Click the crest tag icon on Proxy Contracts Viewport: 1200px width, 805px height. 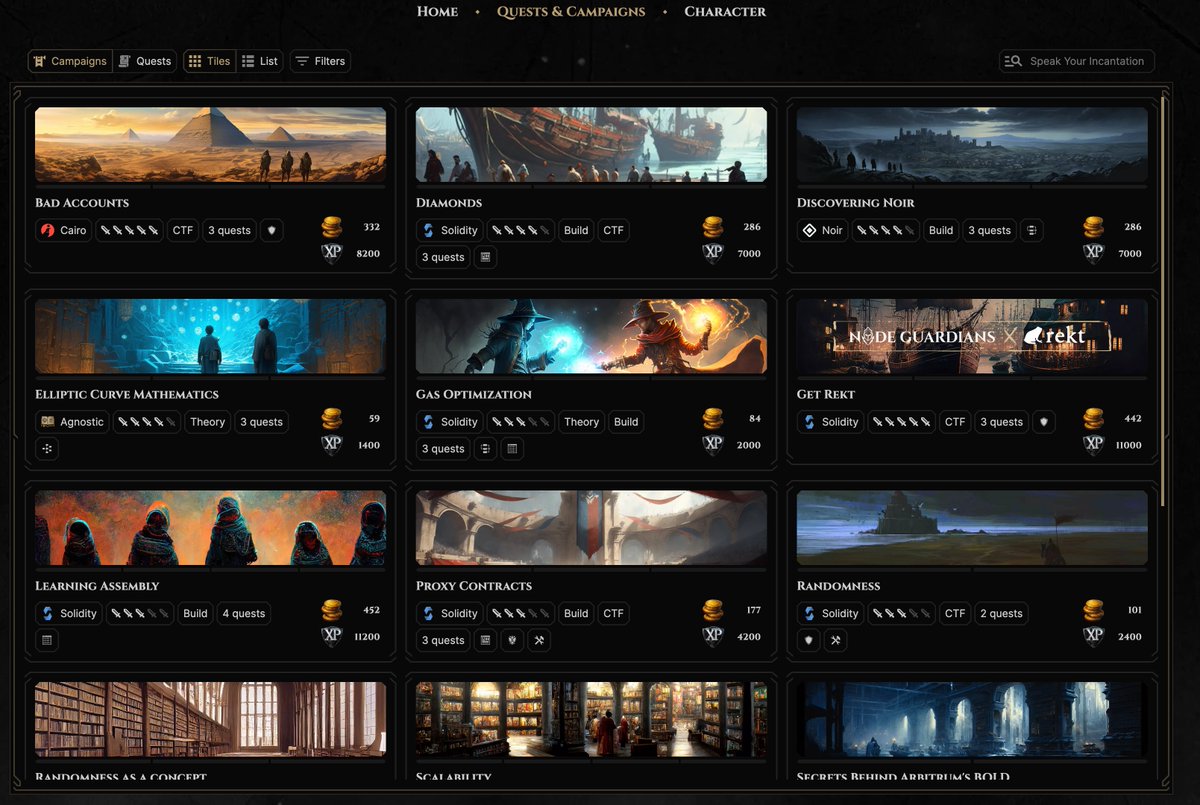pos(512,640)
